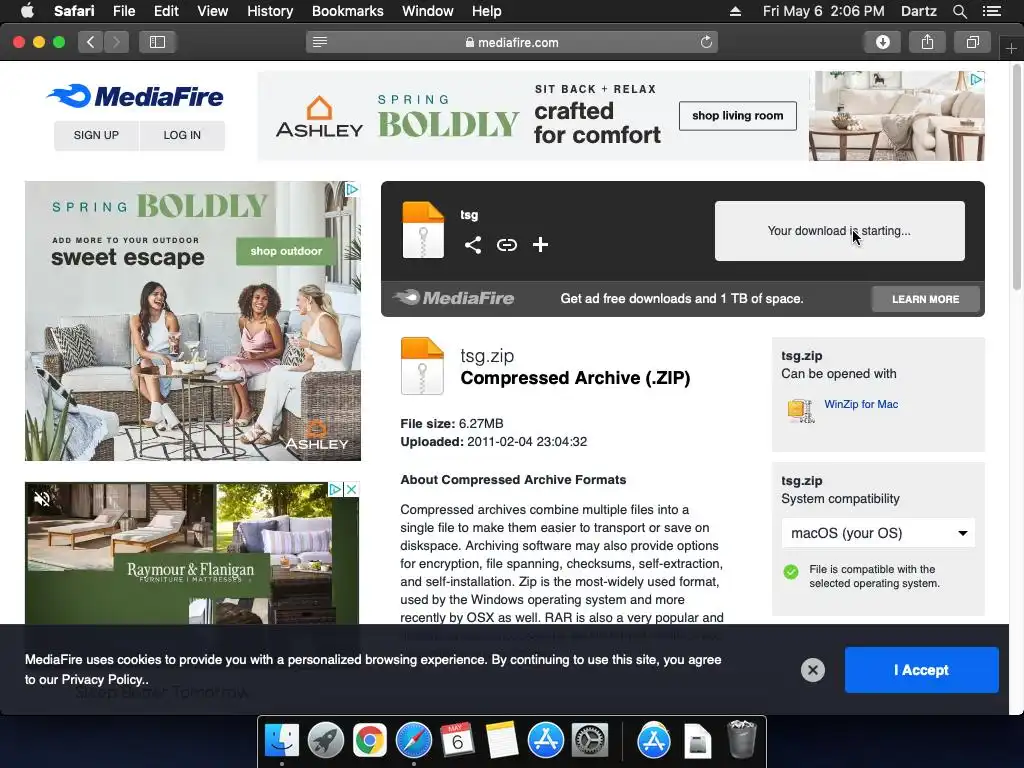Open Notes app in the Dock
This screenshot has height=768, width=1024.
[502, 741]
